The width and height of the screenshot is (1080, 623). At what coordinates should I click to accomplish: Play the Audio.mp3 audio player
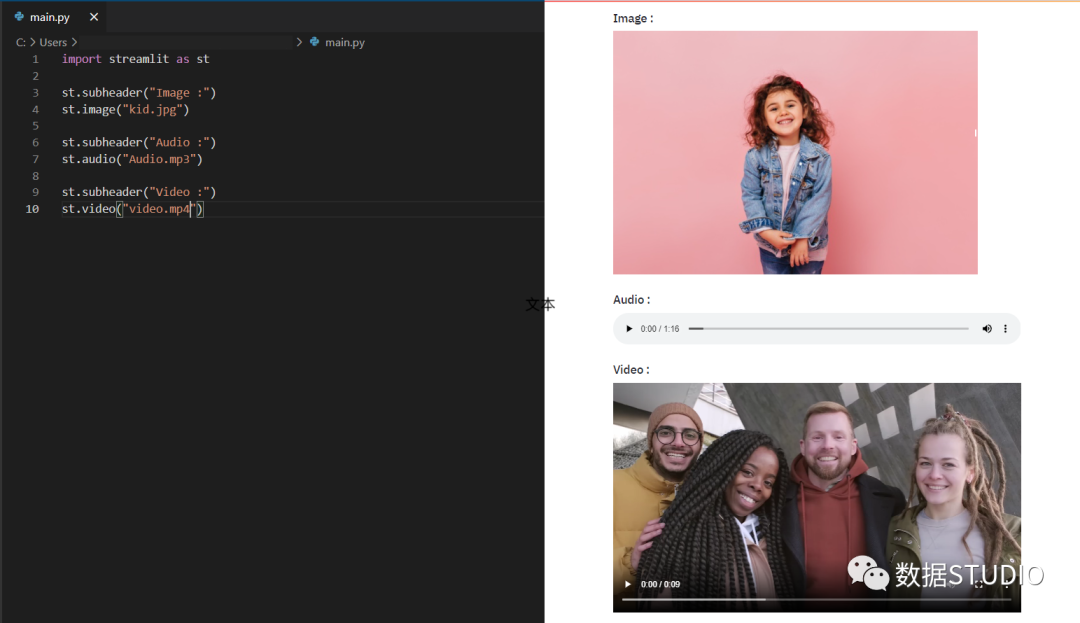(x=629, y=328)
